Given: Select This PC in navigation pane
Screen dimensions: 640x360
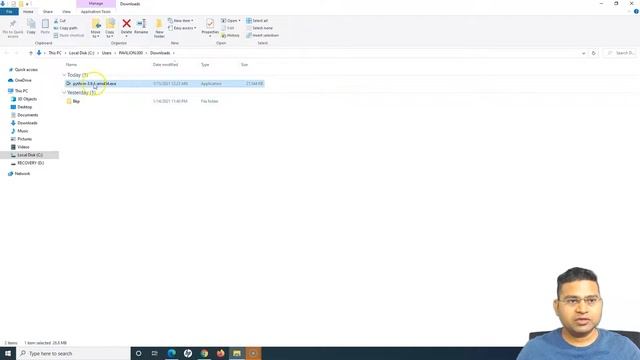Looking at the screenshot, I should tap(21, 91).
